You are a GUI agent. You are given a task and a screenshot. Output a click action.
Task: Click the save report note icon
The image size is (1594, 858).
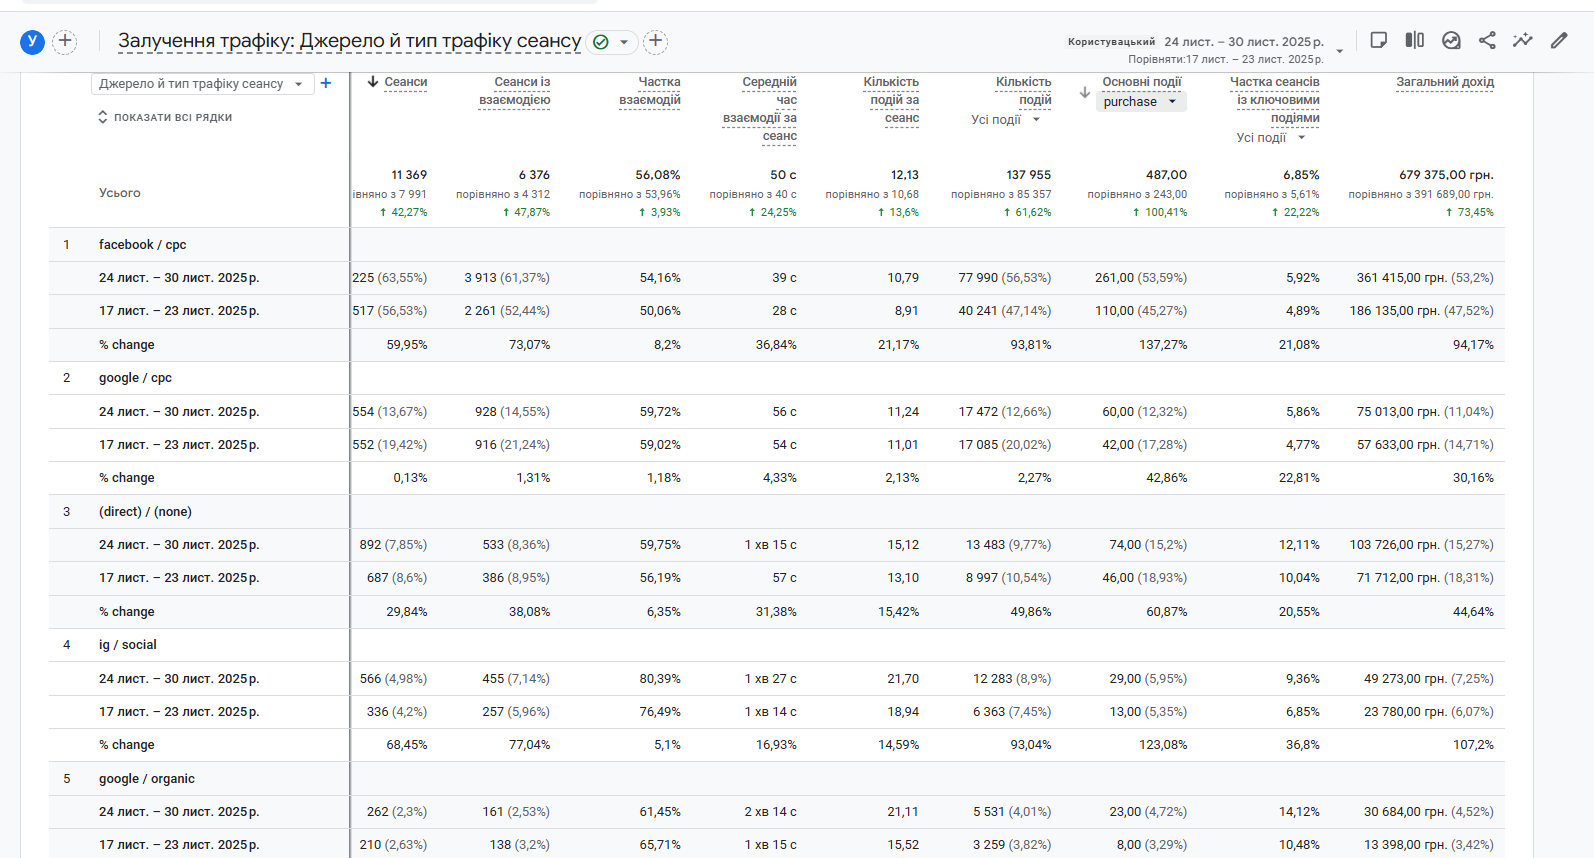pos(1378,40)
